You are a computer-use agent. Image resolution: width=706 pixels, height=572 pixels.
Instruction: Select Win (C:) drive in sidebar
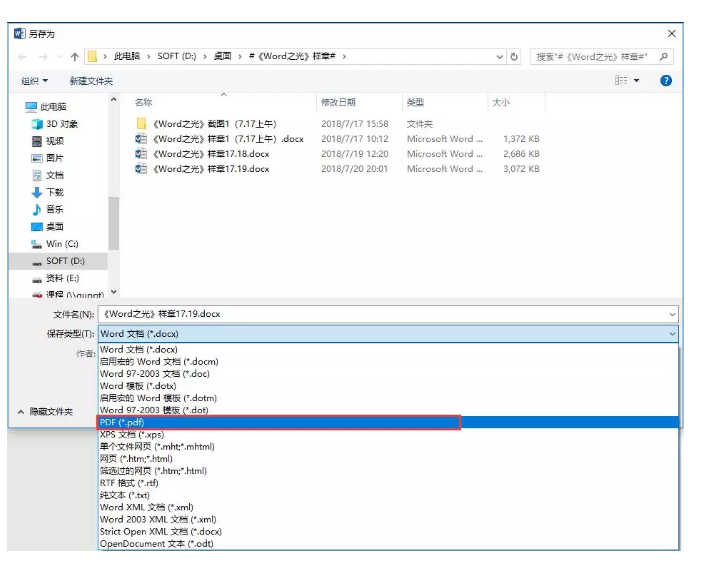point(54,244)
